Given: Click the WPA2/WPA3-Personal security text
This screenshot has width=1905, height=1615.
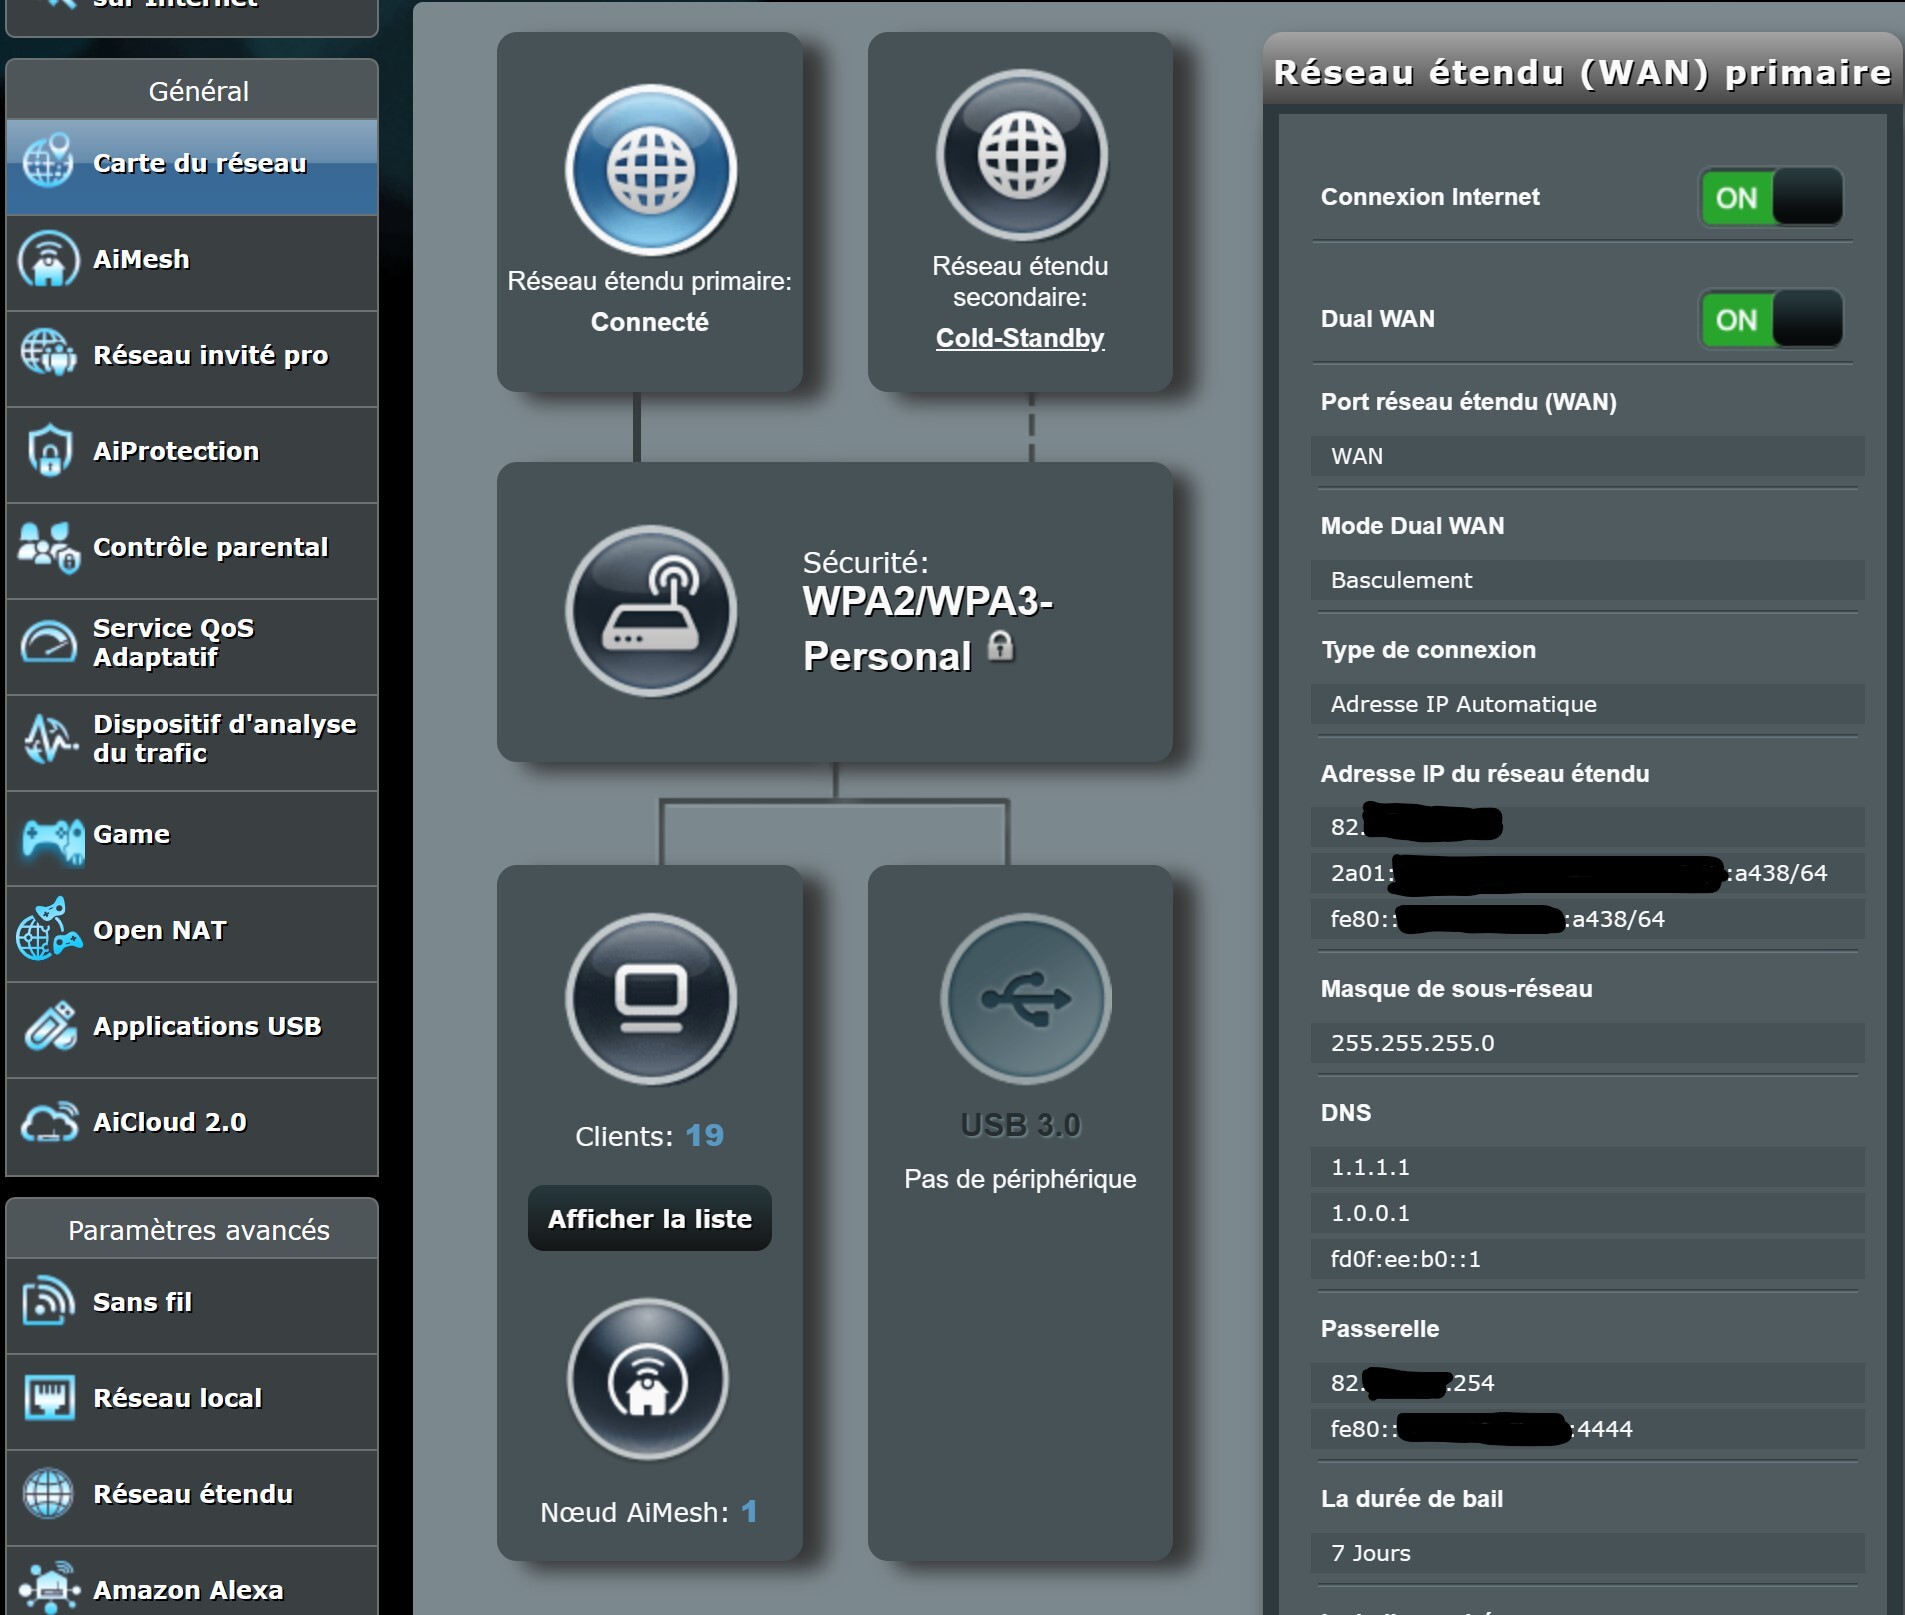Looking at the screenshot, I should pyautogui.click(x=928, y=629).
